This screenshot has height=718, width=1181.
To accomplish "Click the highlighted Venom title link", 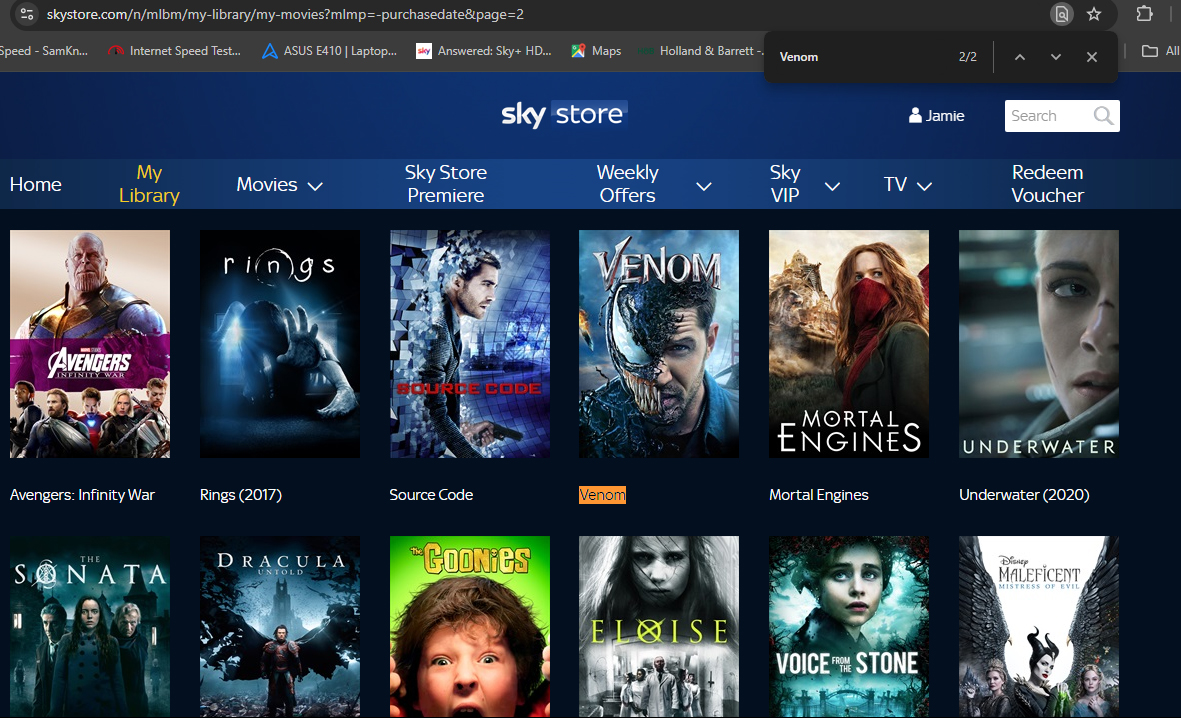I will coord(603,495).
